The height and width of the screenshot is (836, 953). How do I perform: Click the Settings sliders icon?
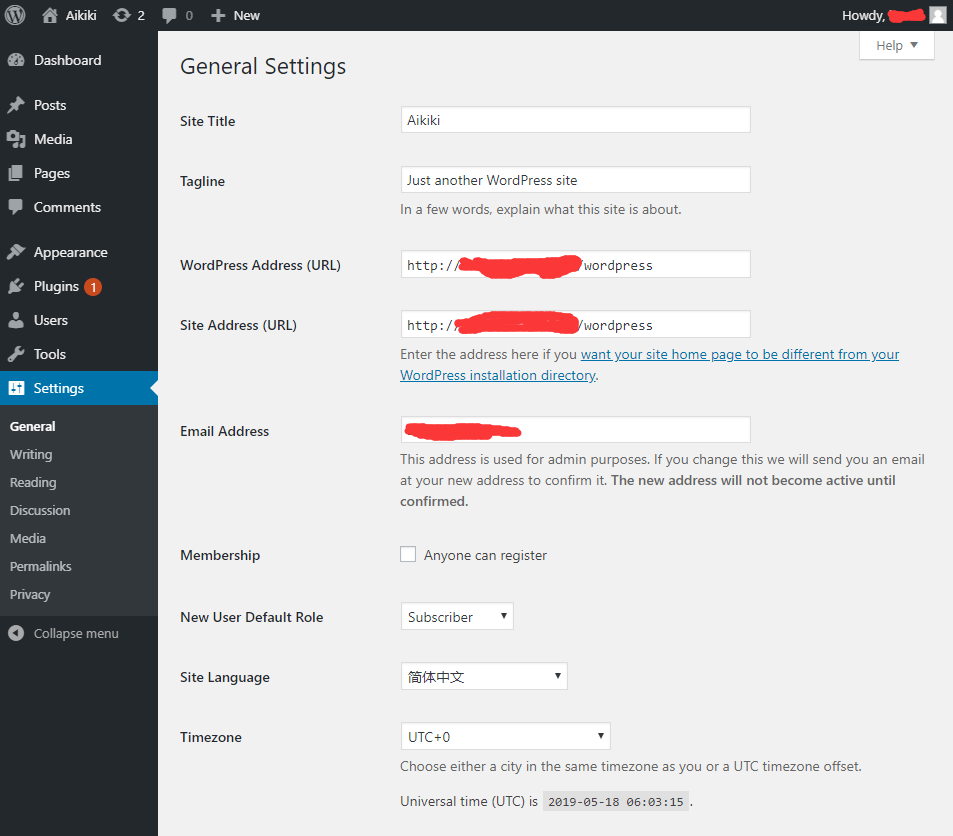point(16,388)
